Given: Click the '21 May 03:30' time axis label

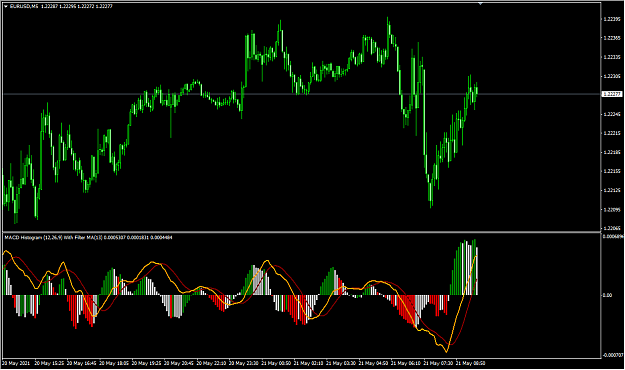Looking at the screenshot, I should [x=341, y=363].
